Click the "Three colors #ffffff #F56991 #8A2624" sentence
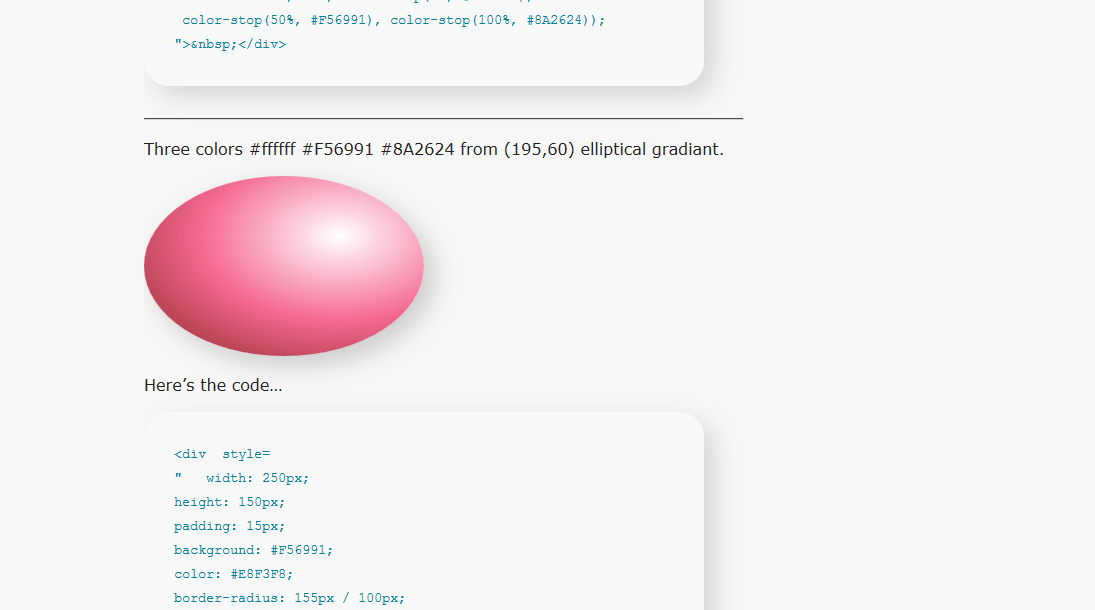The height and width of the screenshot is (610, 1095). pos(434,150)
